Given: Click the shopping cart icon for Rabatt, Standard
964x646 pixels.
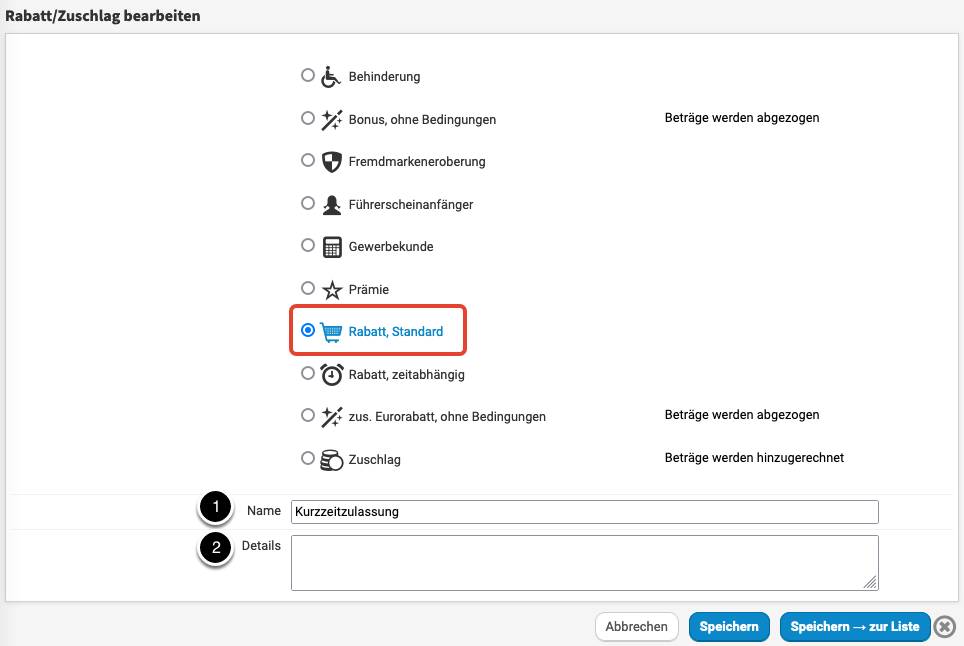Looking at the screenshot, I should click(x=331, y=331).
